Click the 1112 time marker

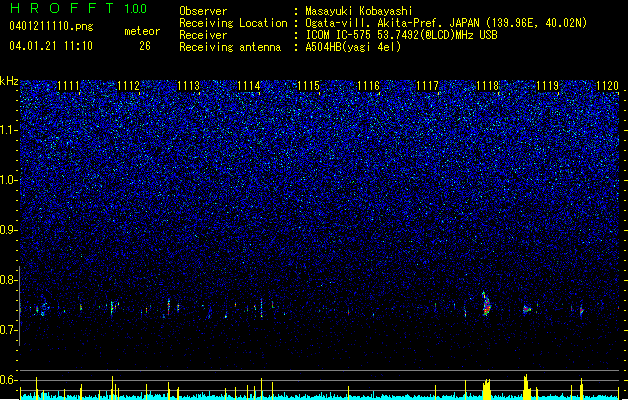[x=128, y=86]
